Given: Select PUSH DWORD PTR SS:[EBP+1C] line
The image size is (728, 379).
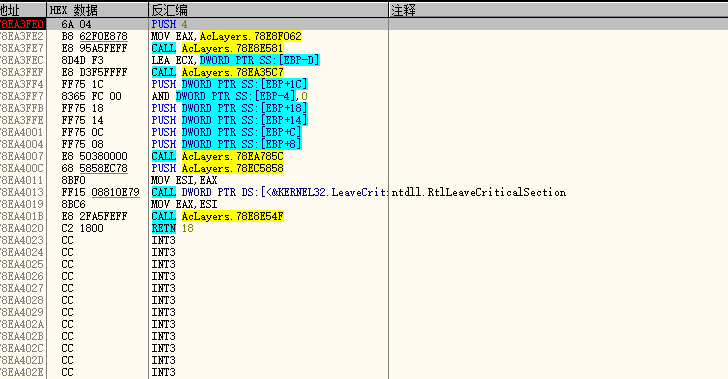Looking at the screenshot, I should click(229, 84).
